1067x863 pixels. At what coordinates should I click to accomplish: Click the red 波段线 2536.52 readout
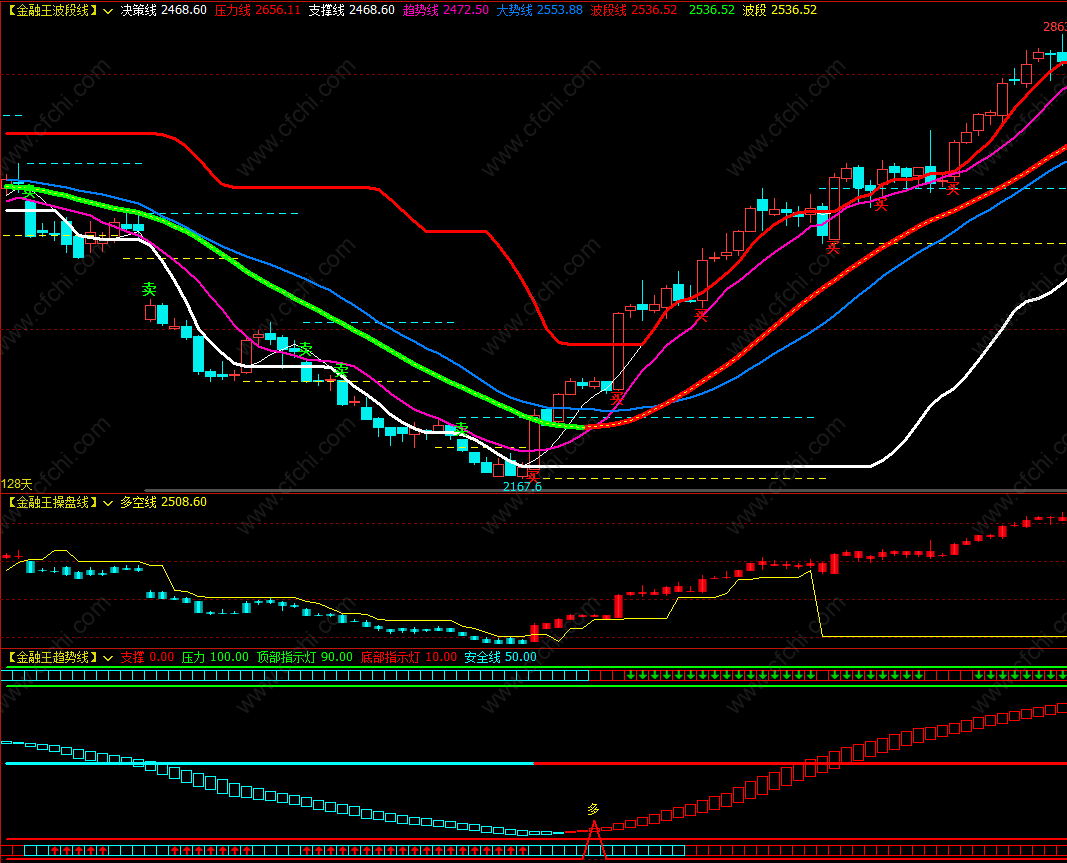coord(634,10)
